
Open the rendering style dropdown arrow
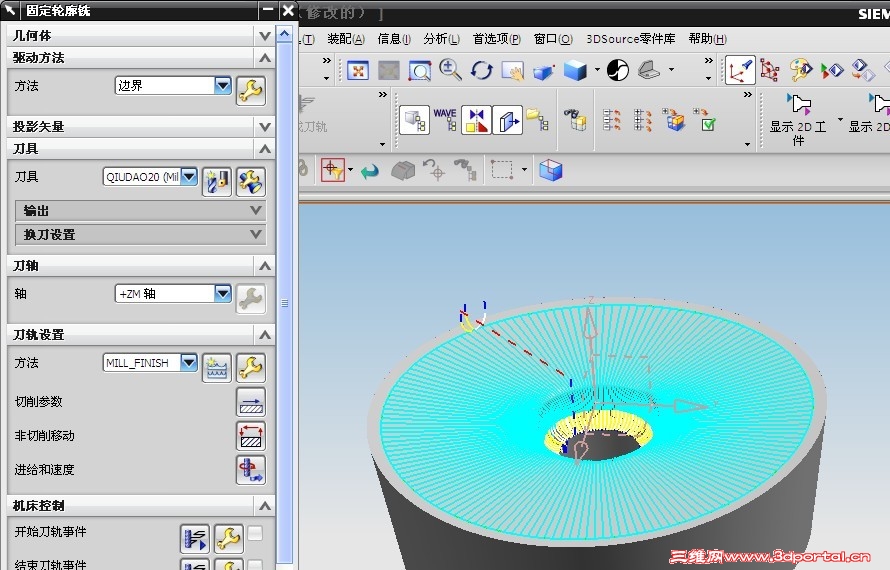[597, 70]
